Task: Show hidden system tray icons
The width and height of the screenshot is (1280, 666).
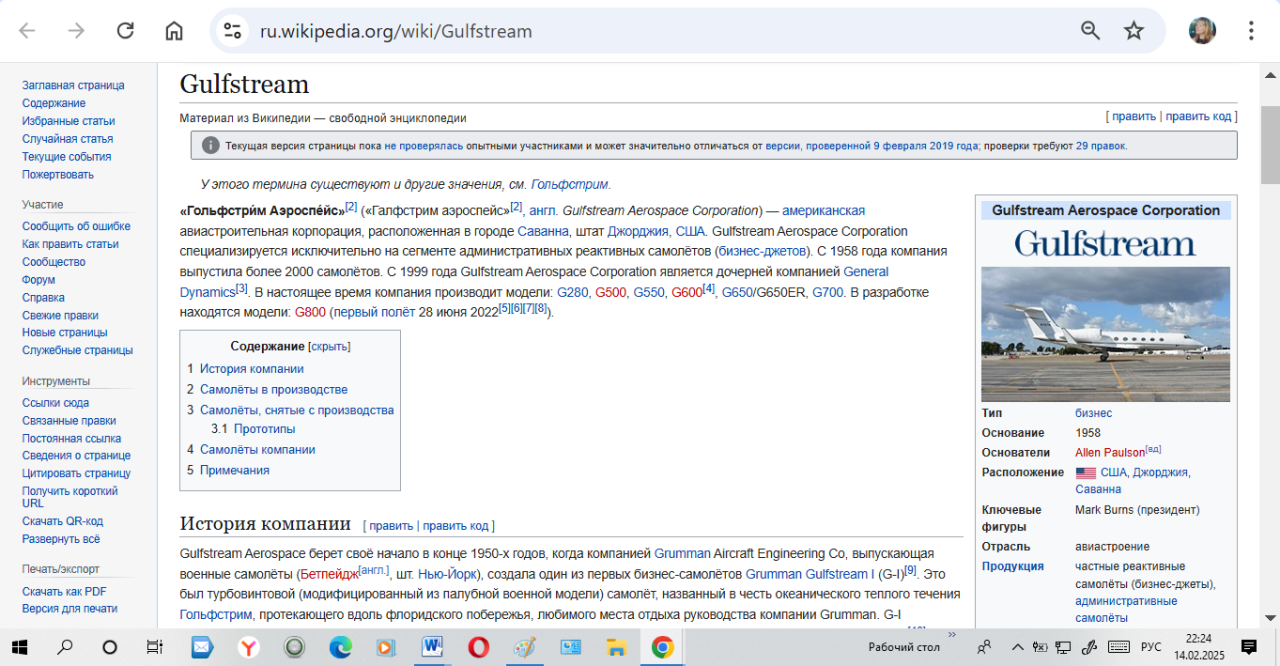Action: tap(1017, 647)
